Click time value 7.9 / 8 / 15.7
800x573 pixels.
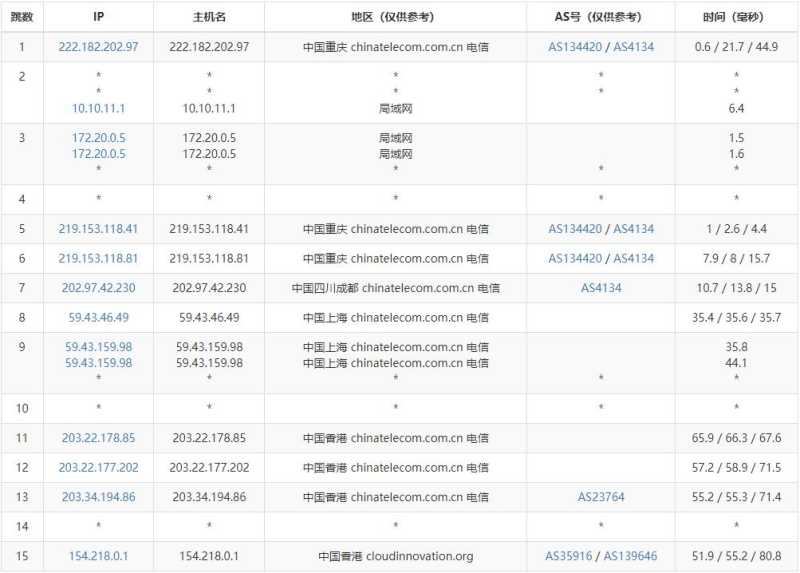click(736, 258)
